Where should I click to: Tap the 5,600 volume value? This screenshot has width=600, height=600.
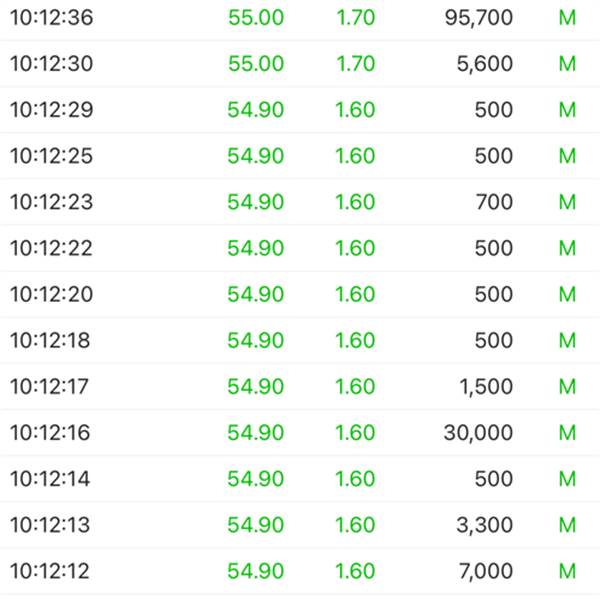tap(484, 64)
